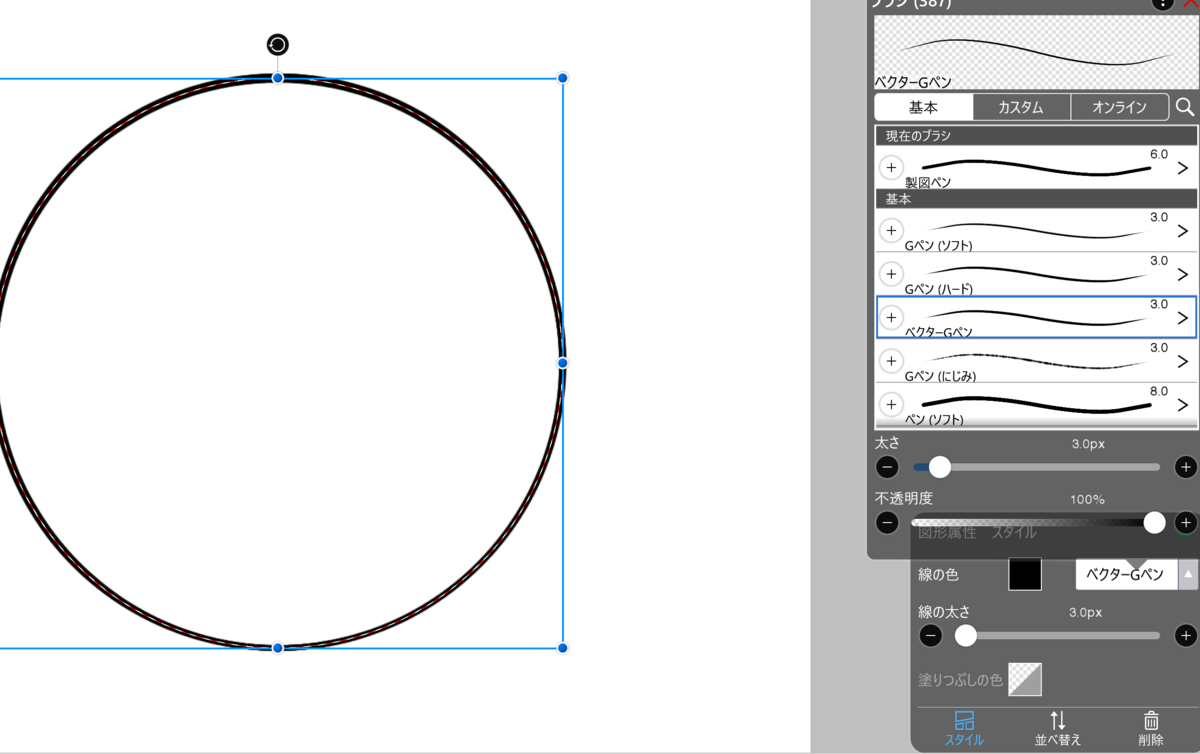Click the 線の太さ line width slider
This screenshot has height=754, width=1200.
[x=1058, y=635]
